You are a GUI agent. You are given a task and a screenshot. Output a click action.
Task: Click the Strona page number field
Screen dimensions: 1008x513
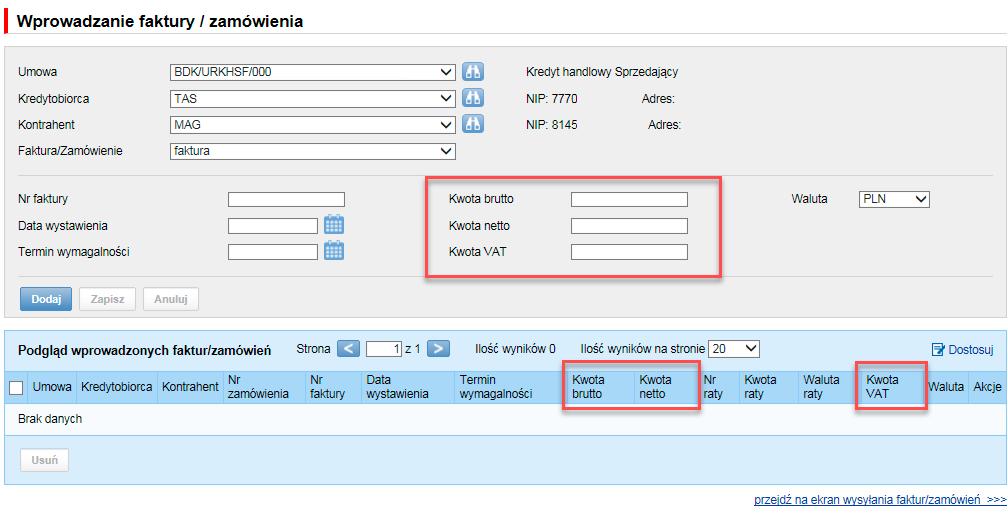point(384,349)
